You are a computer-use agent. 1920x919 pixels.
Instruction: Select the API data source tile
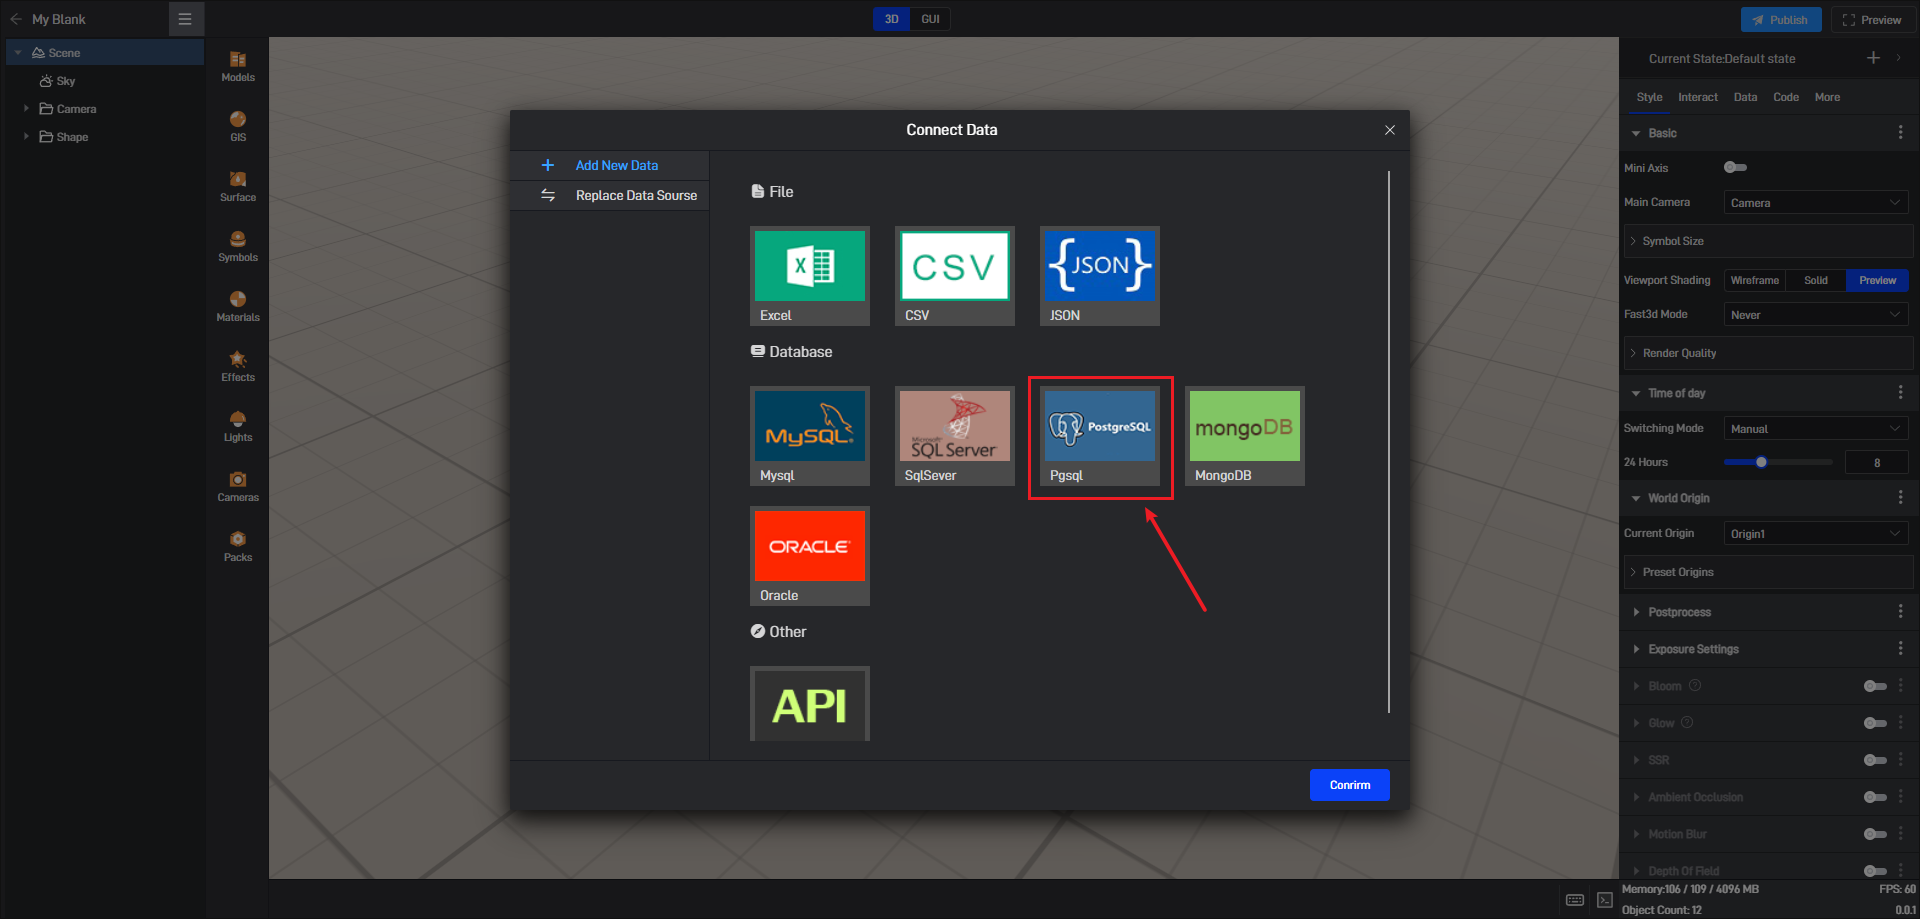tap(810, 704)
